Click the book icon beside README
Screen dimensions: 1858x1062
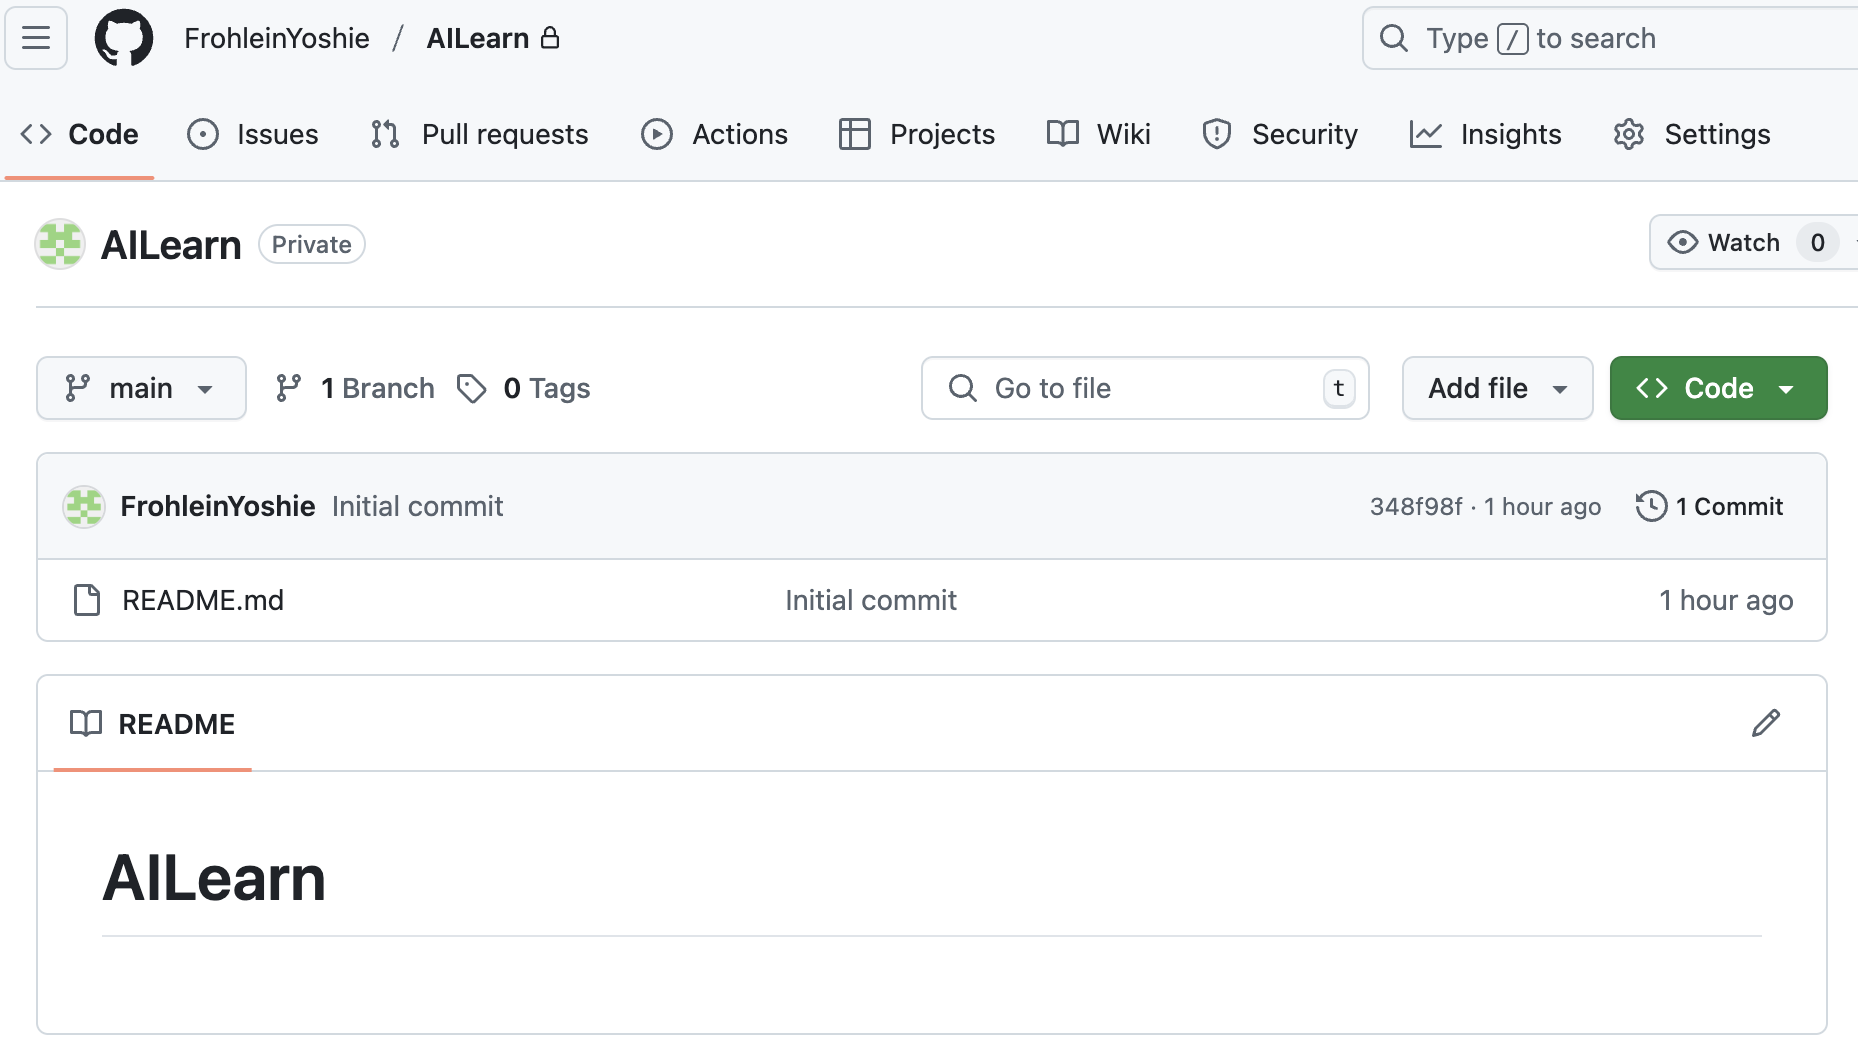pyautogui.click(x=86, y=723)
